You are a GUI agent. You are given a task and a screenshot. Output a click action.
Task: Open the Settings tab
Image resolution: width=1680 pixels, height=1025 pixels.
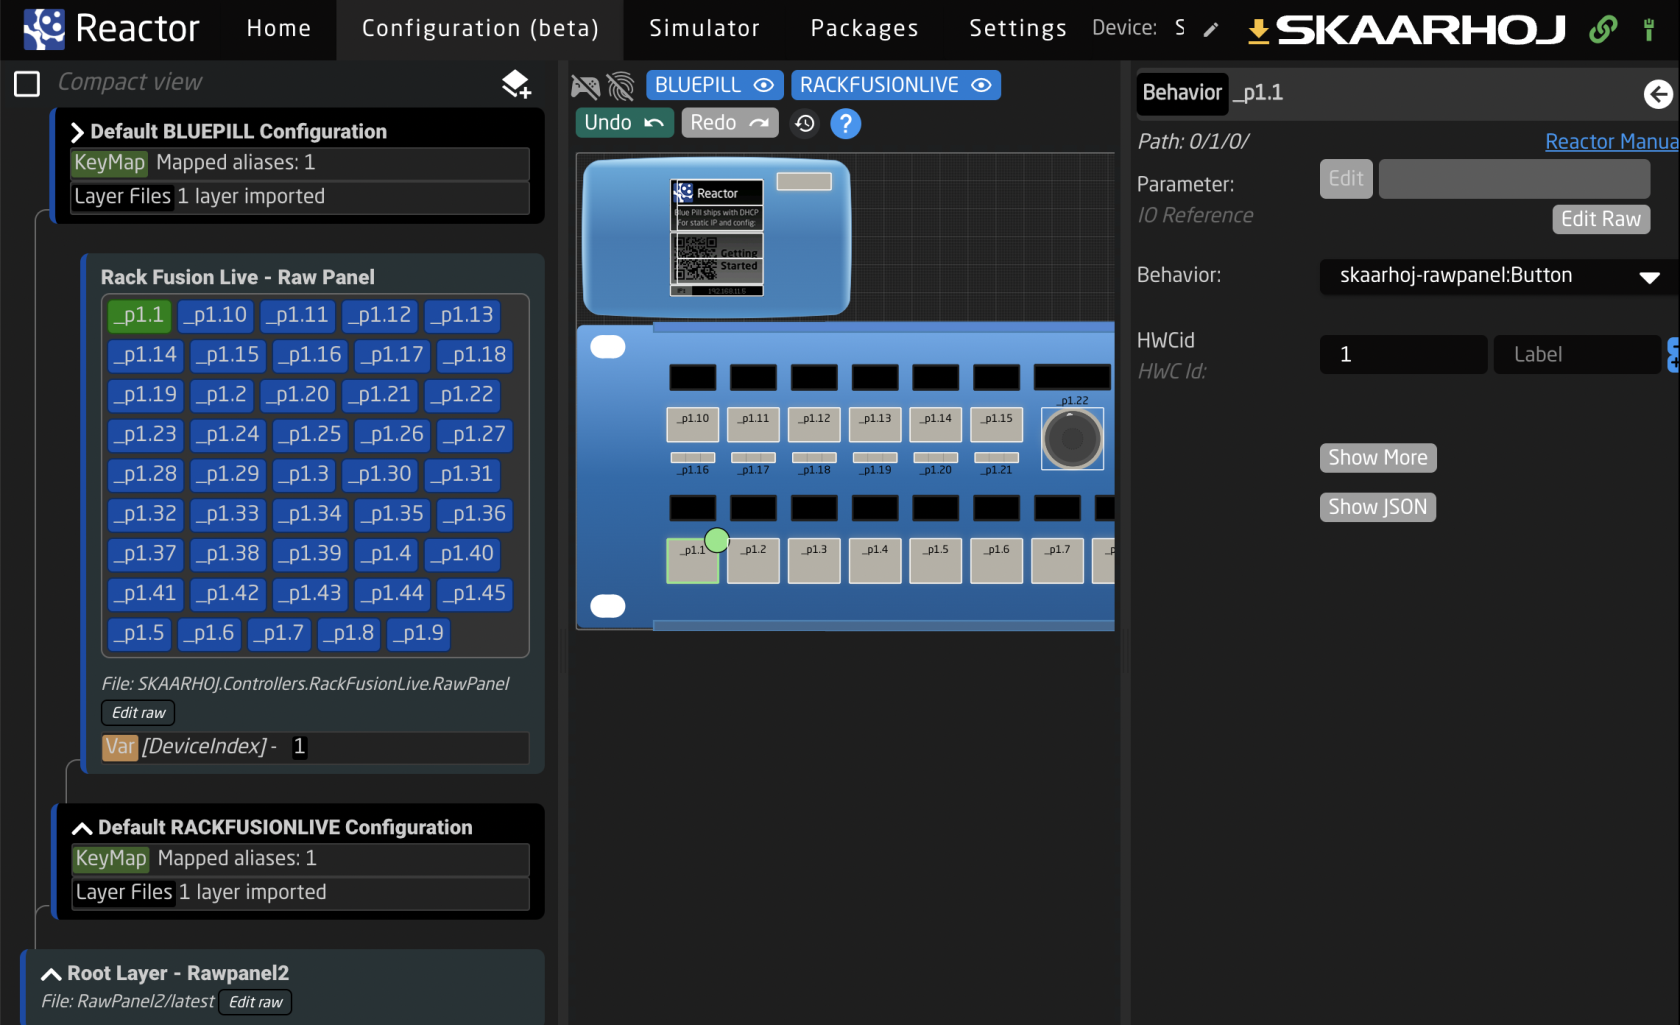(1017, 29)
